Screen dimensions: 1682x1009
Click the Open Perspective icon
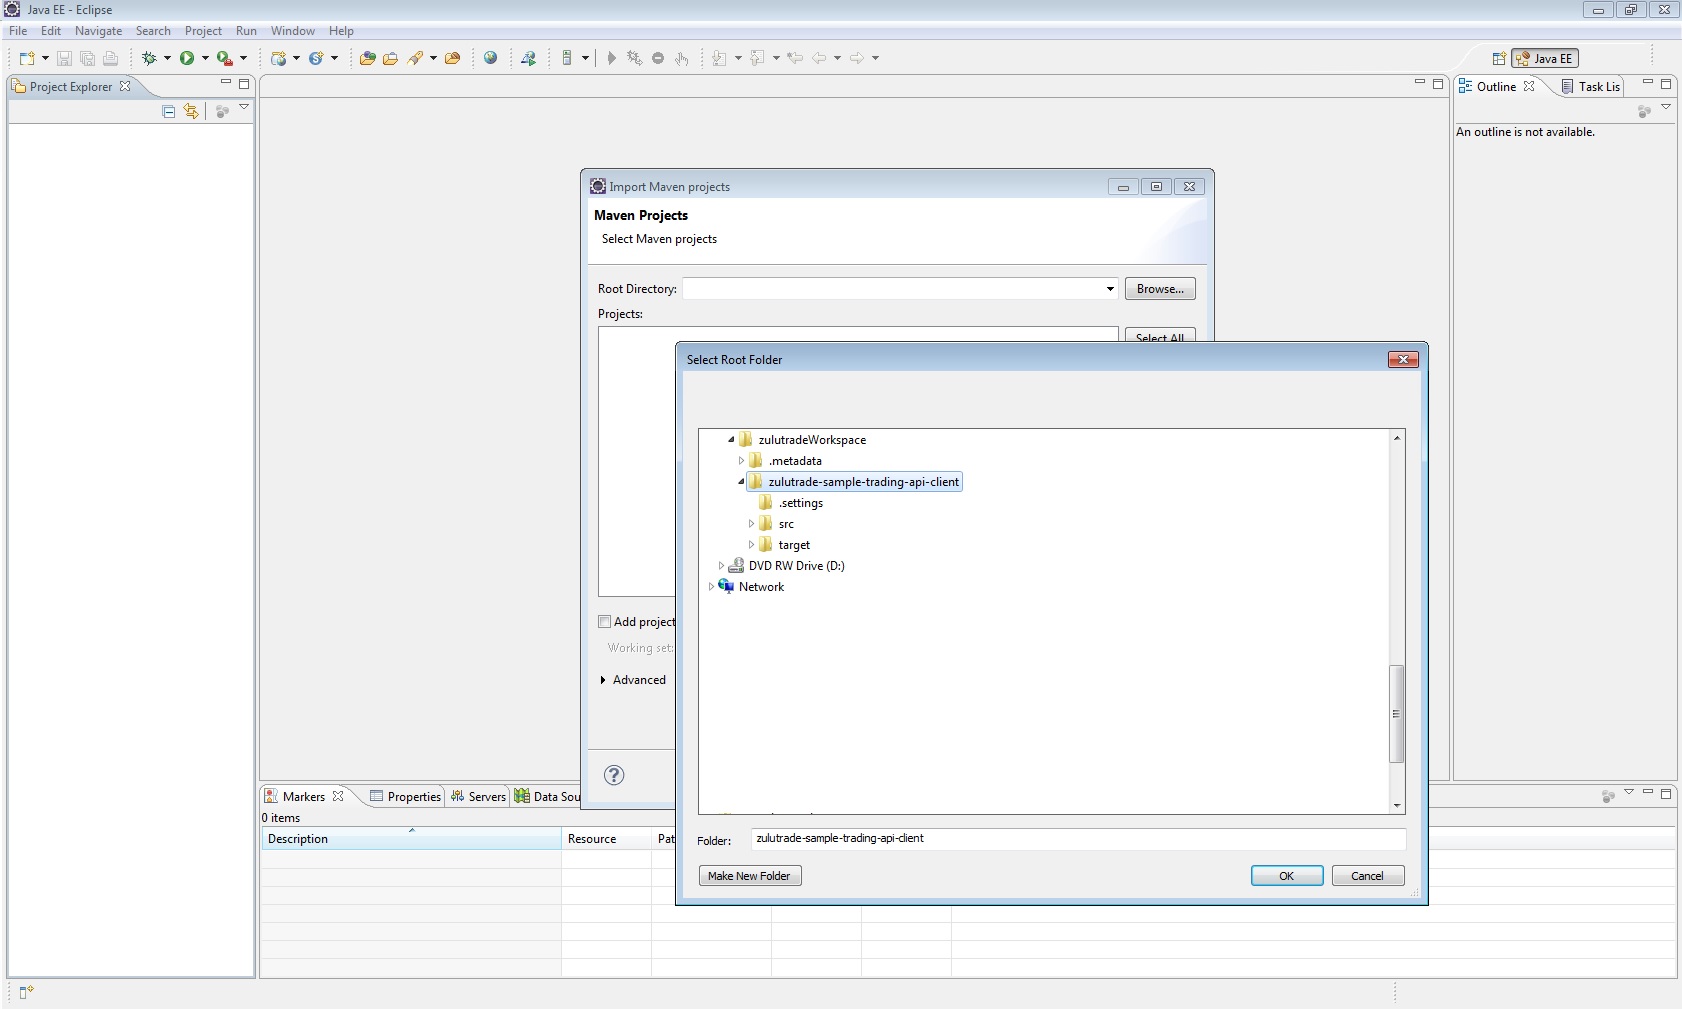coord(1498,59)
